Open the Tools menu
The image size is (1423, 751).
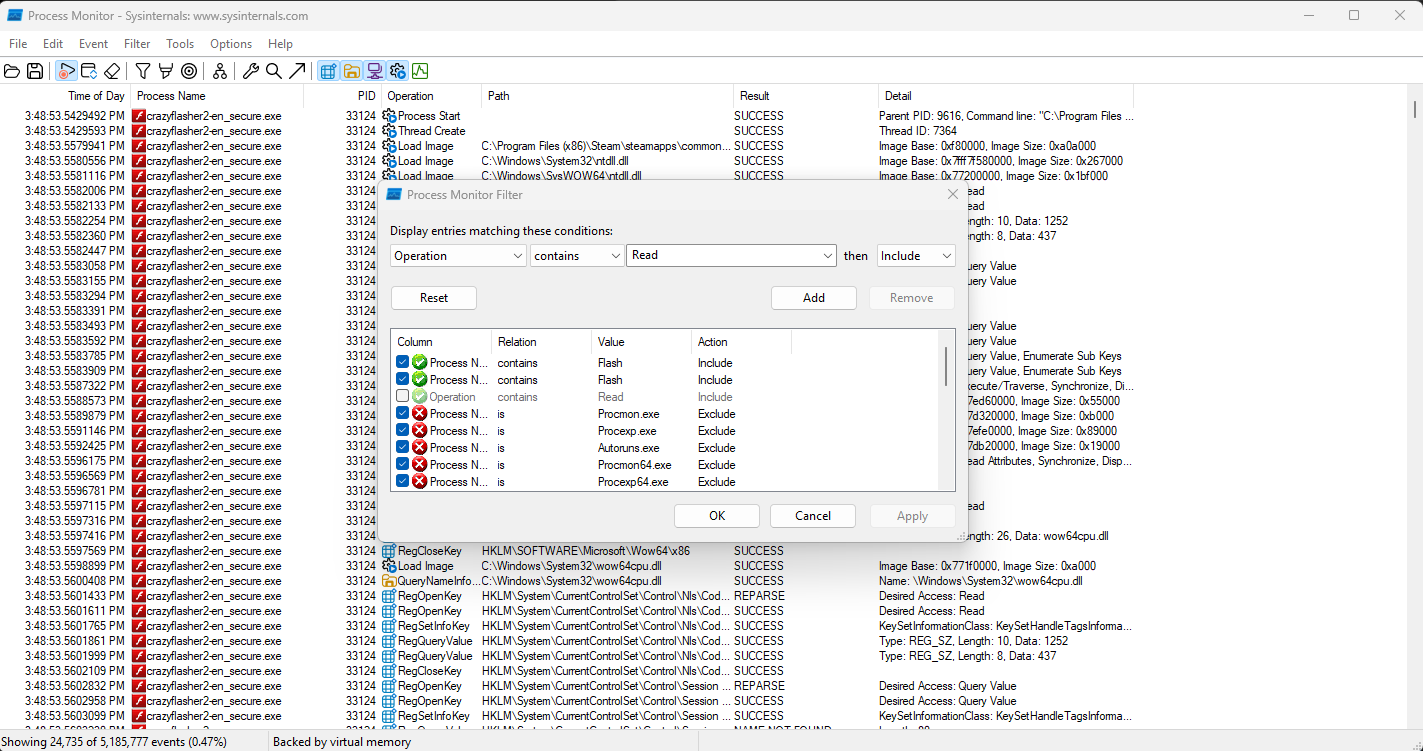(180, 44)
